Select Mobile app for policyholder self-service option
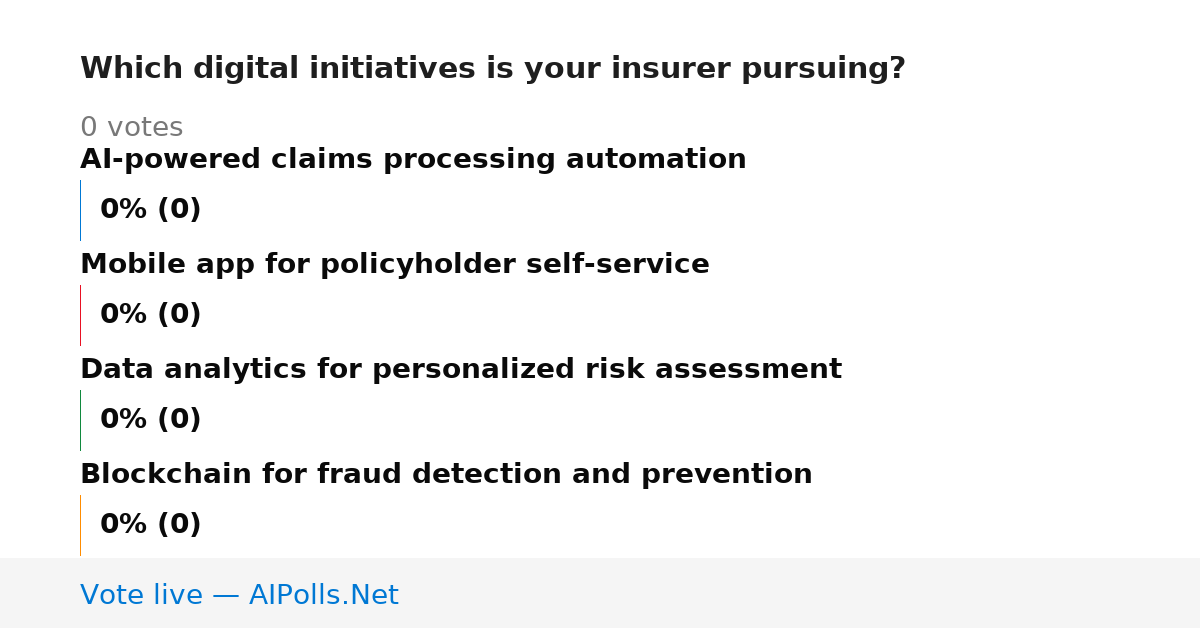 pyautogui.click(x=395, y=265)
